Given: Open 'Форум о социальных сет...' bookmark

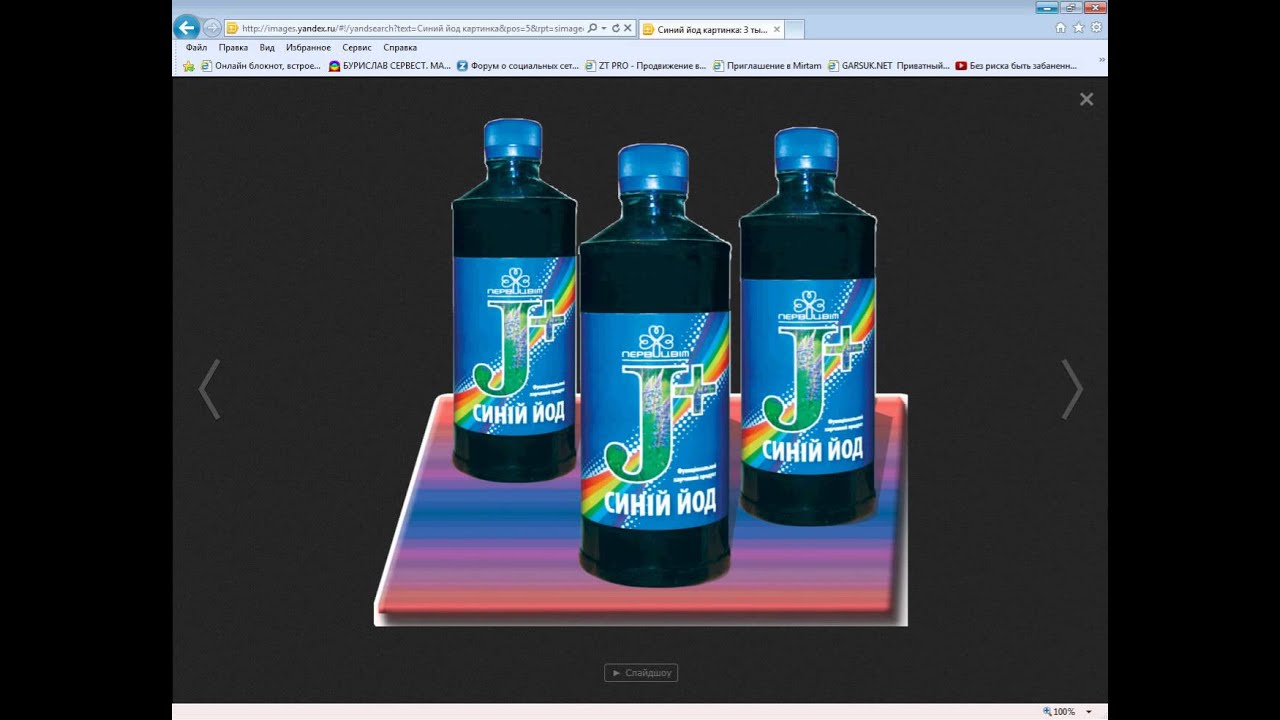Looking at the screenshot, I should pyautogui.click(x=518, y=66).
